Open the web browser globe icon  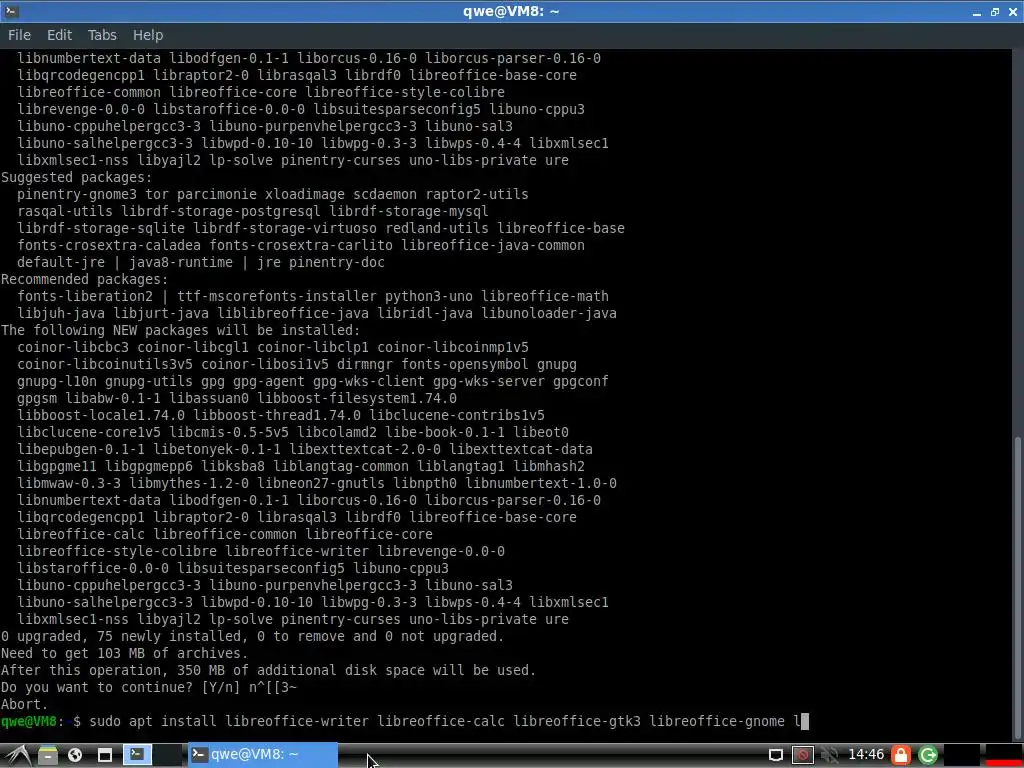(75, 755)
